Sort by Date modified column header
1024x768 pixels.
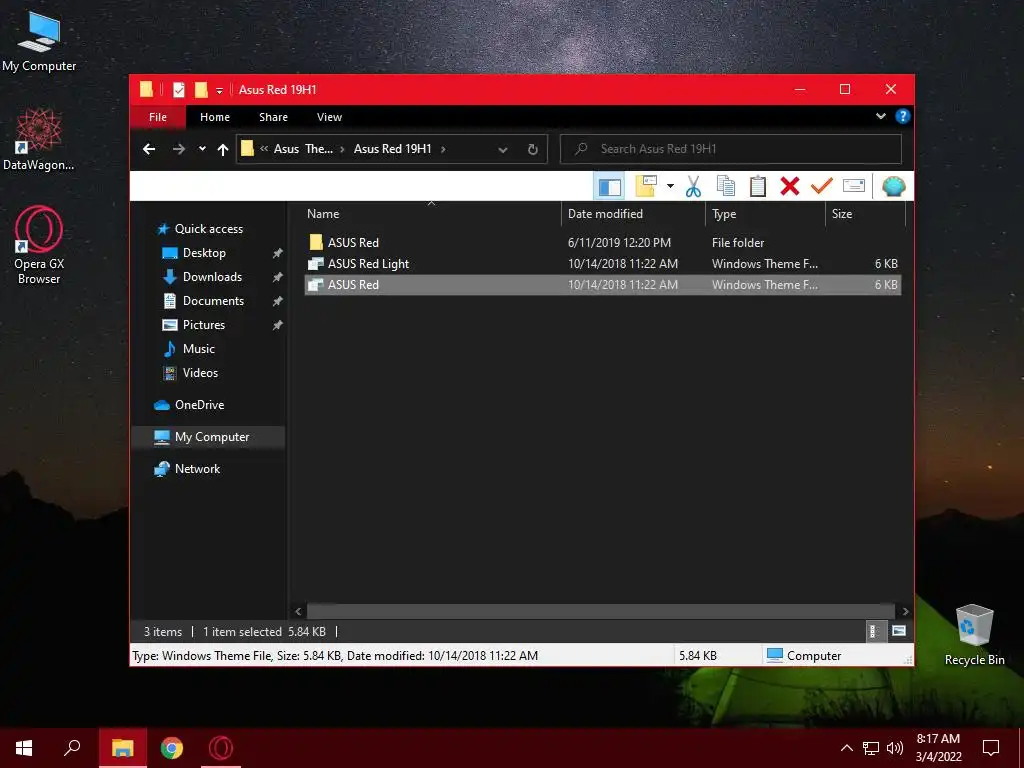[x=633, y=214]
